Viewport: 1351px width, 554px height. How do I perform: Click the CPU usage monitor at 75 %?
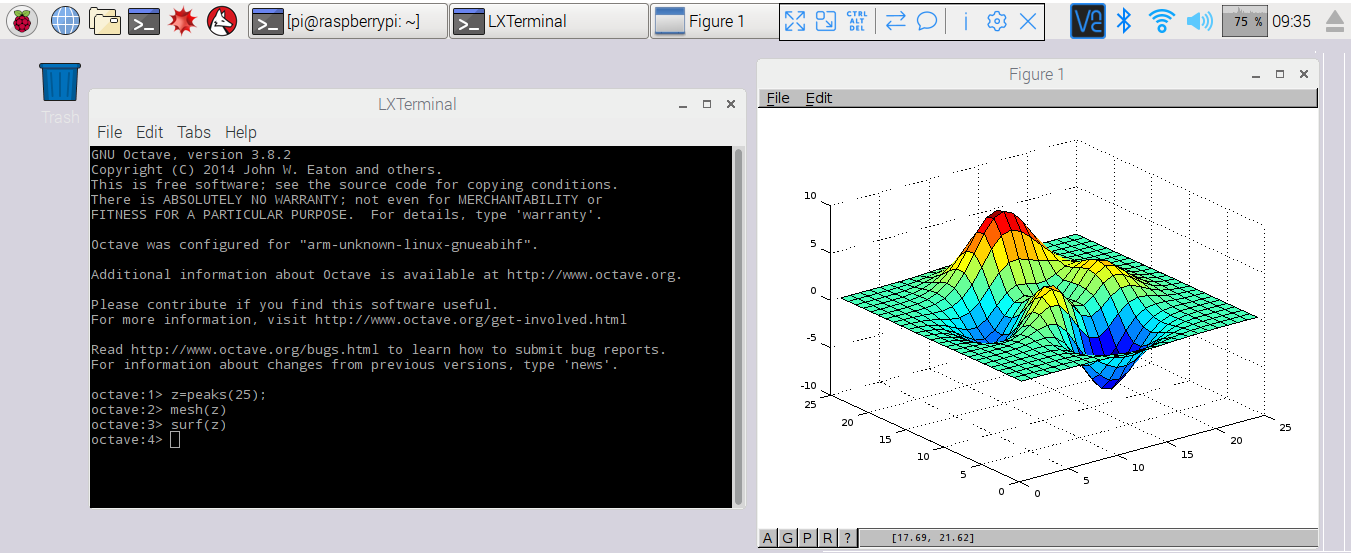click(x=1243, y=21)
